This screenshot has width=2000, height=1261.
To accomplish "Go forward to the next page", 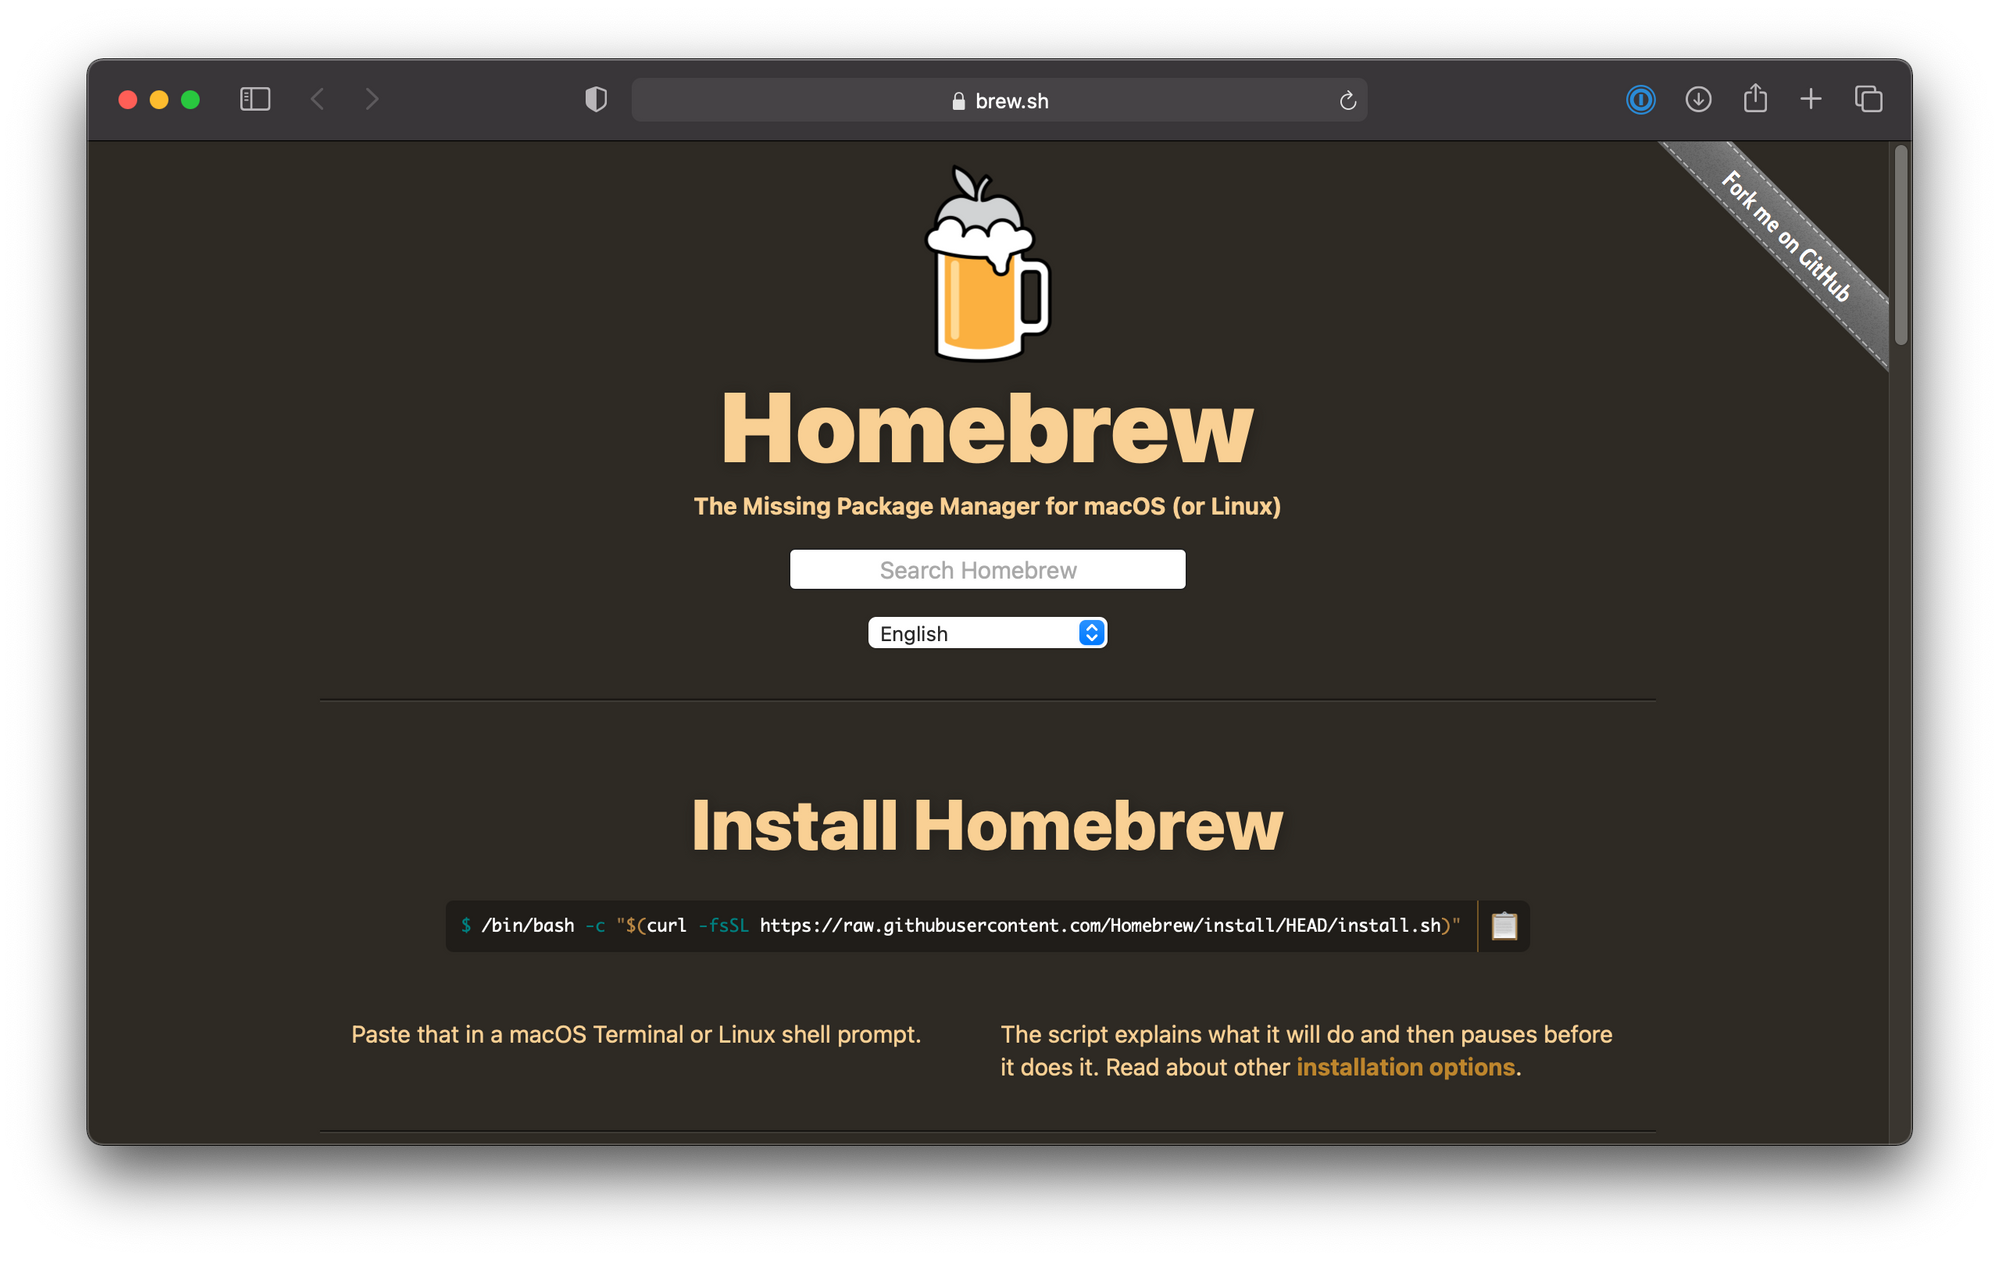I will 372,99.
